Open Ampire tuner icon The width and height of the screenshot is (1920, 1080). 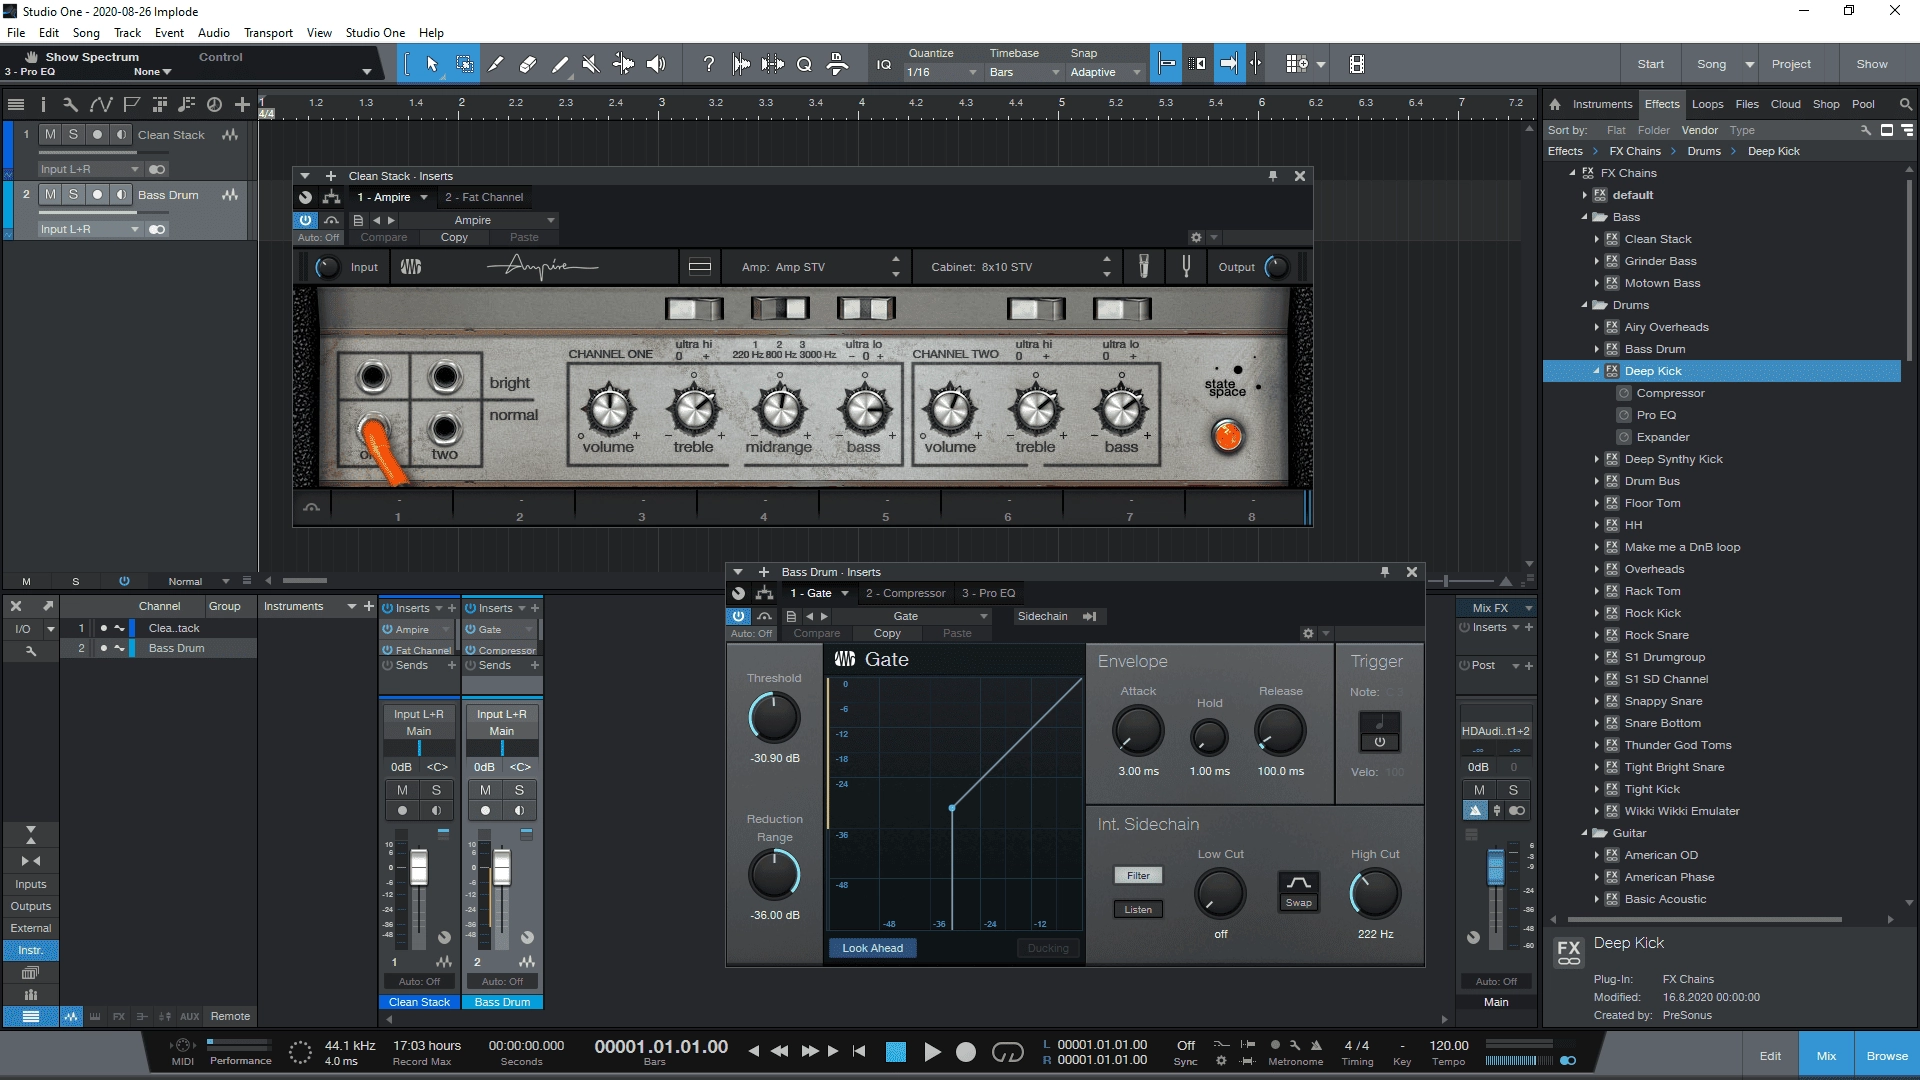tap(1186, 267)
